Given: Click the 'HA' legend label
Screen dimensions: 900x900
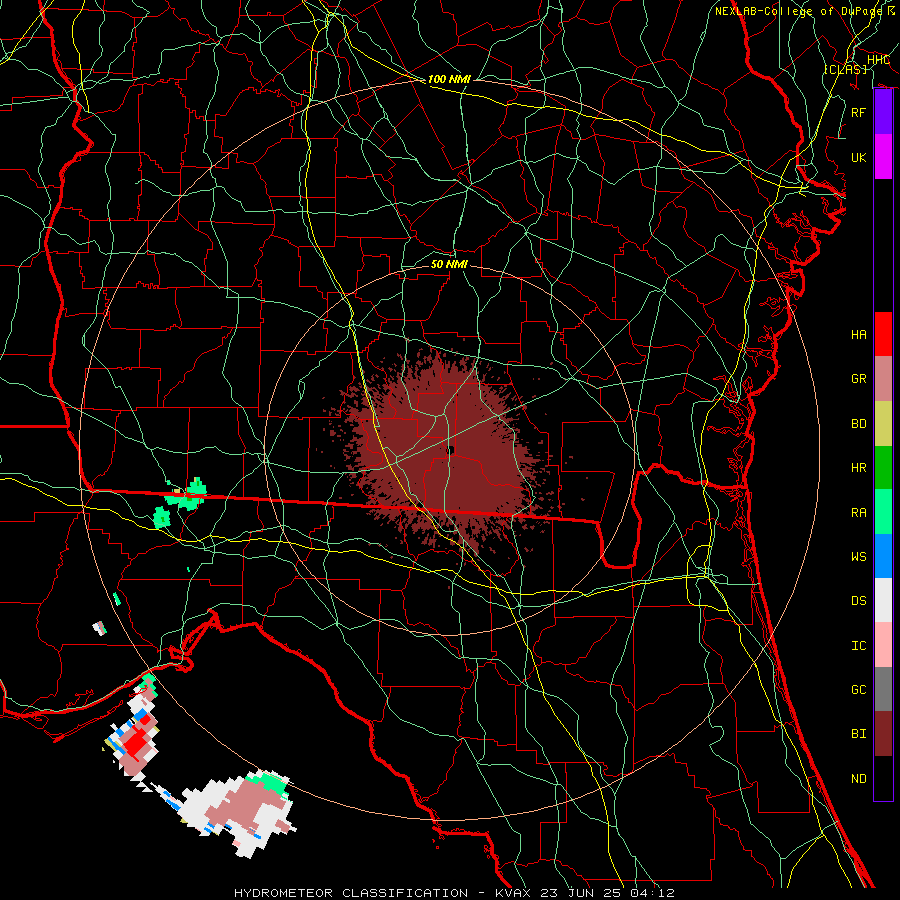Looking at the screenshot, I should point(858,335).
